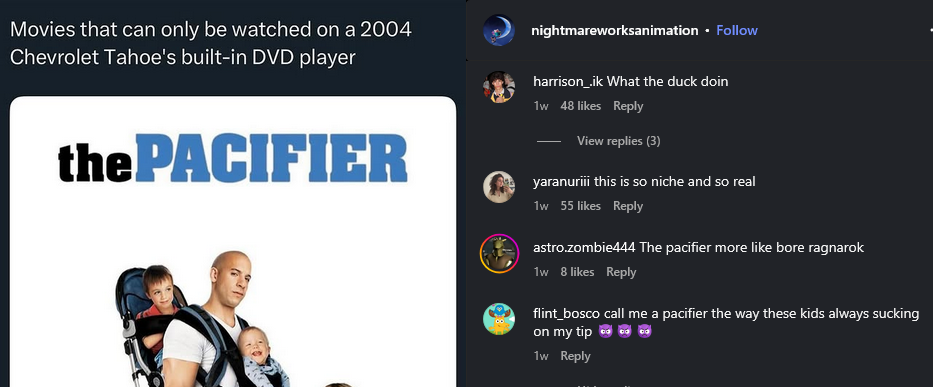
Task: Open the harrison_.ik username link
Action: (x=568, y=82)
